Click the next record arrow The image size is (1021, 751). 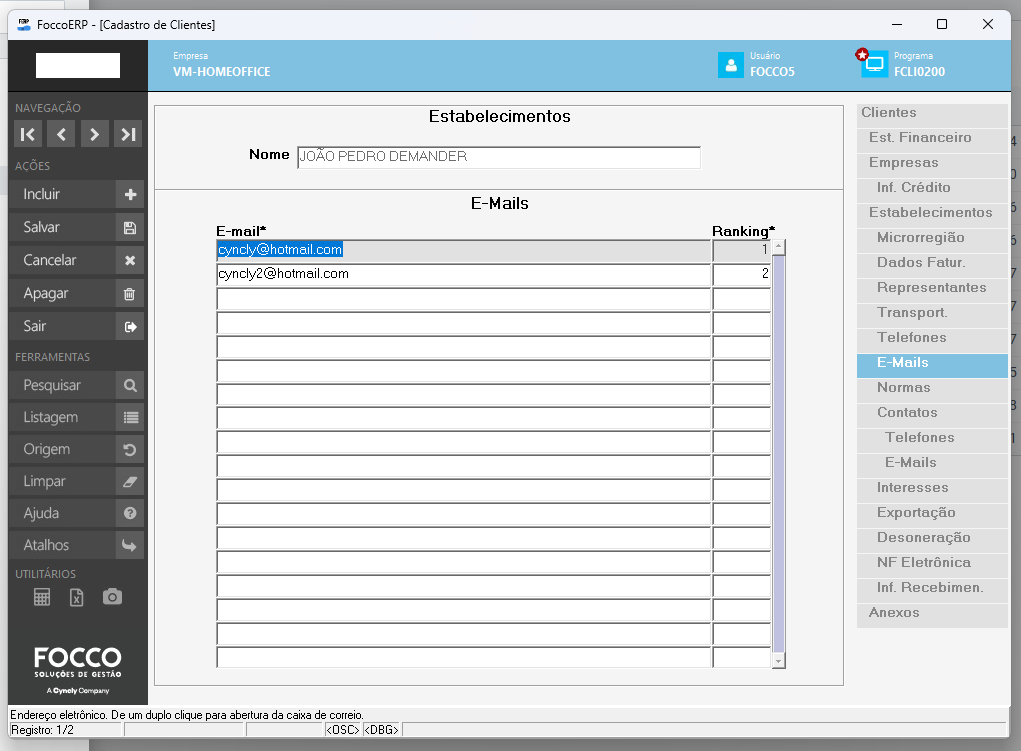tap(94, 134)
